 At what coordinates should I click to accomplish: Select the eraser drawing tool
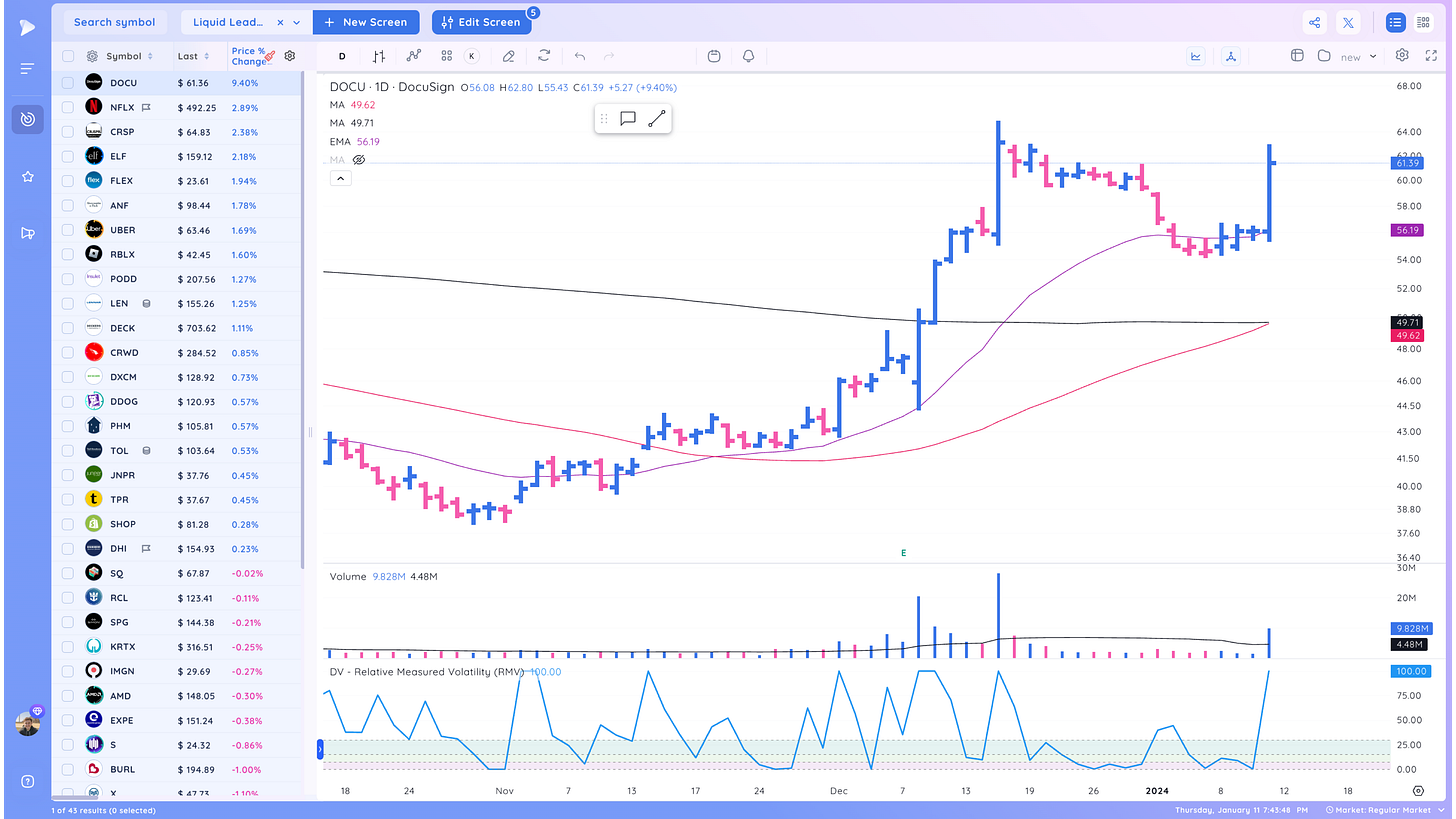pos(509,56)
